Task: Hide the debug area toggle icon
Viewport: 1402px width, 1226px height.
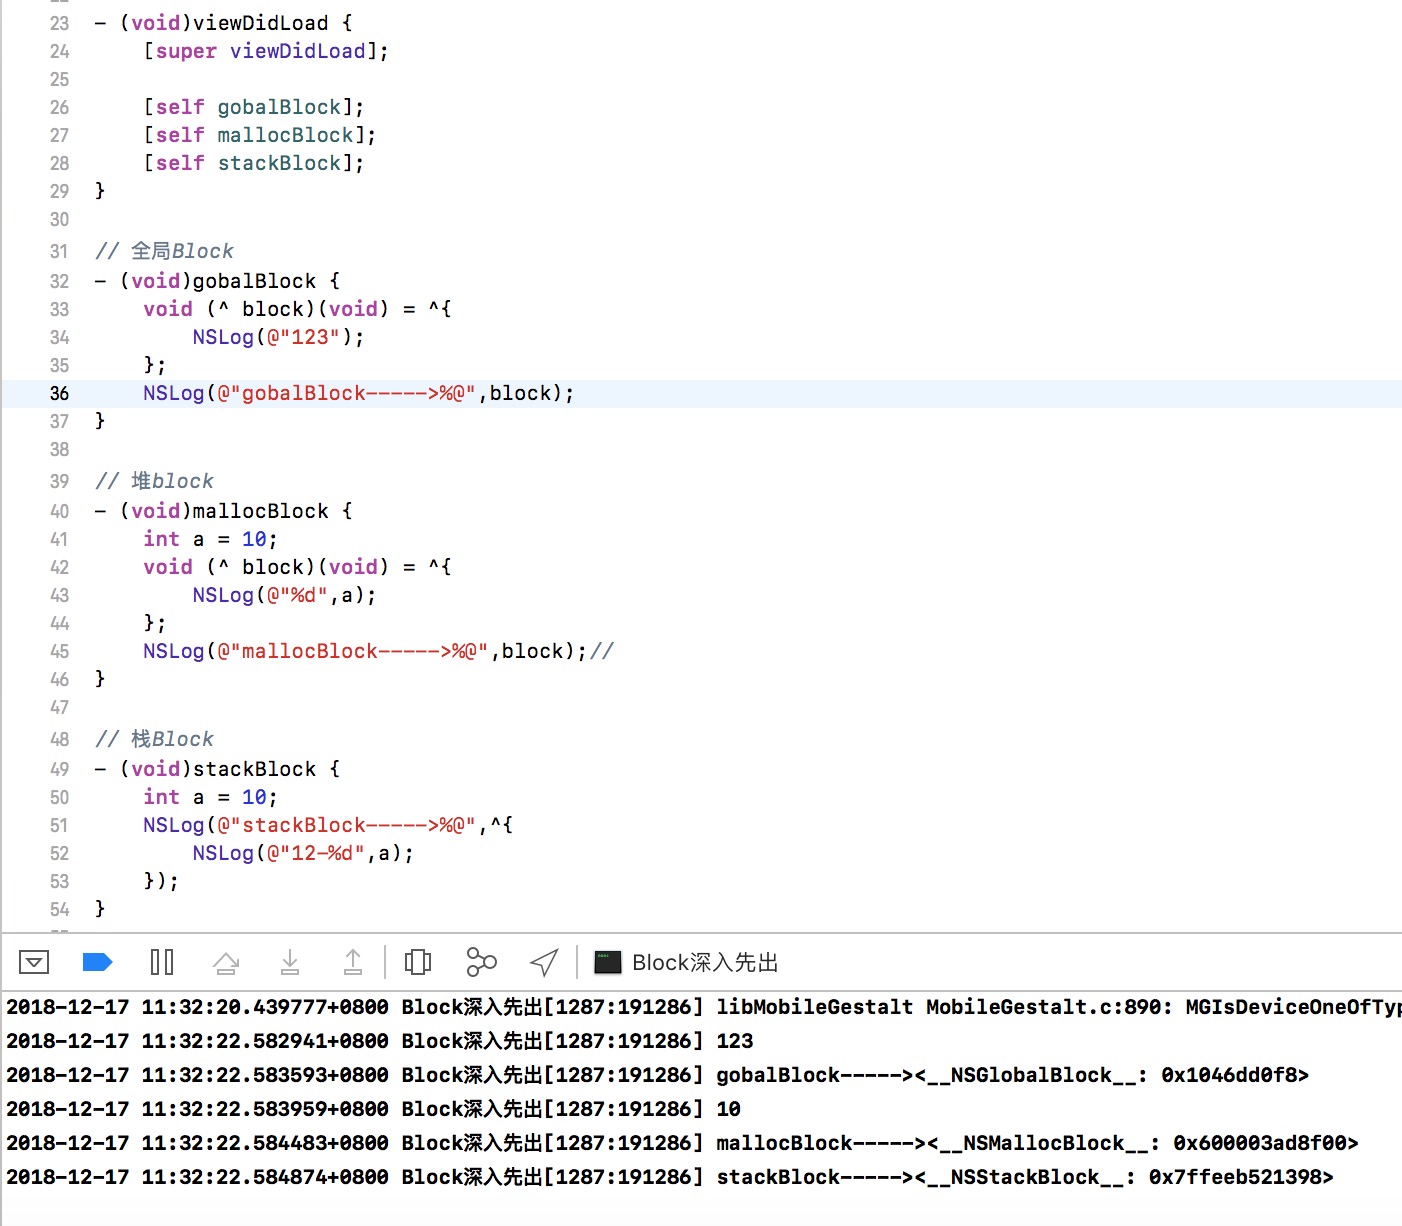Action: pos(34,962)
